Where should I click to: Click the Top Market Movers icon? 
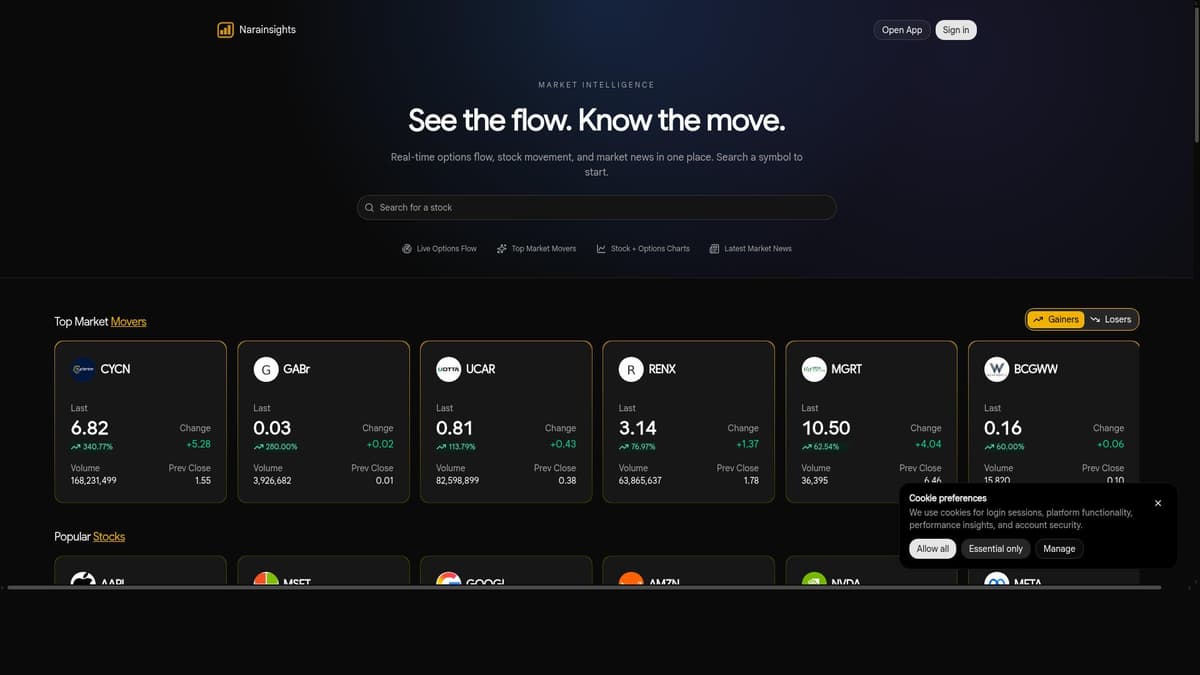(500, 248)
